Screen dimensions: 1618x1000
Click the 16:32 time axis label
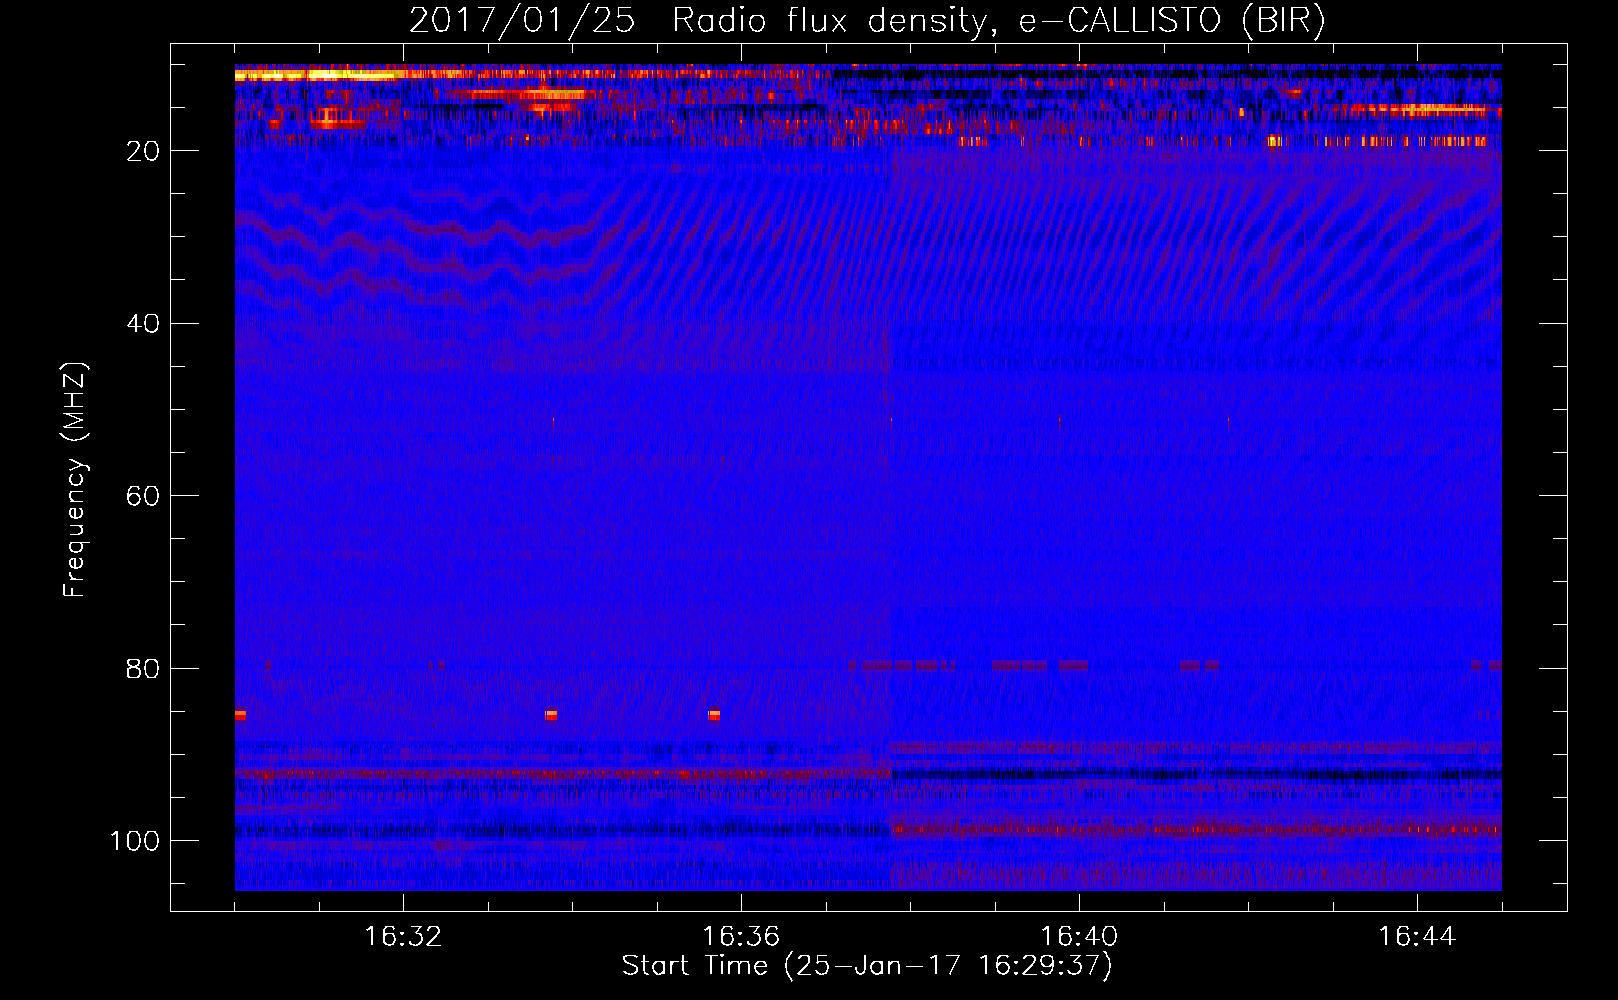(403, 937)
